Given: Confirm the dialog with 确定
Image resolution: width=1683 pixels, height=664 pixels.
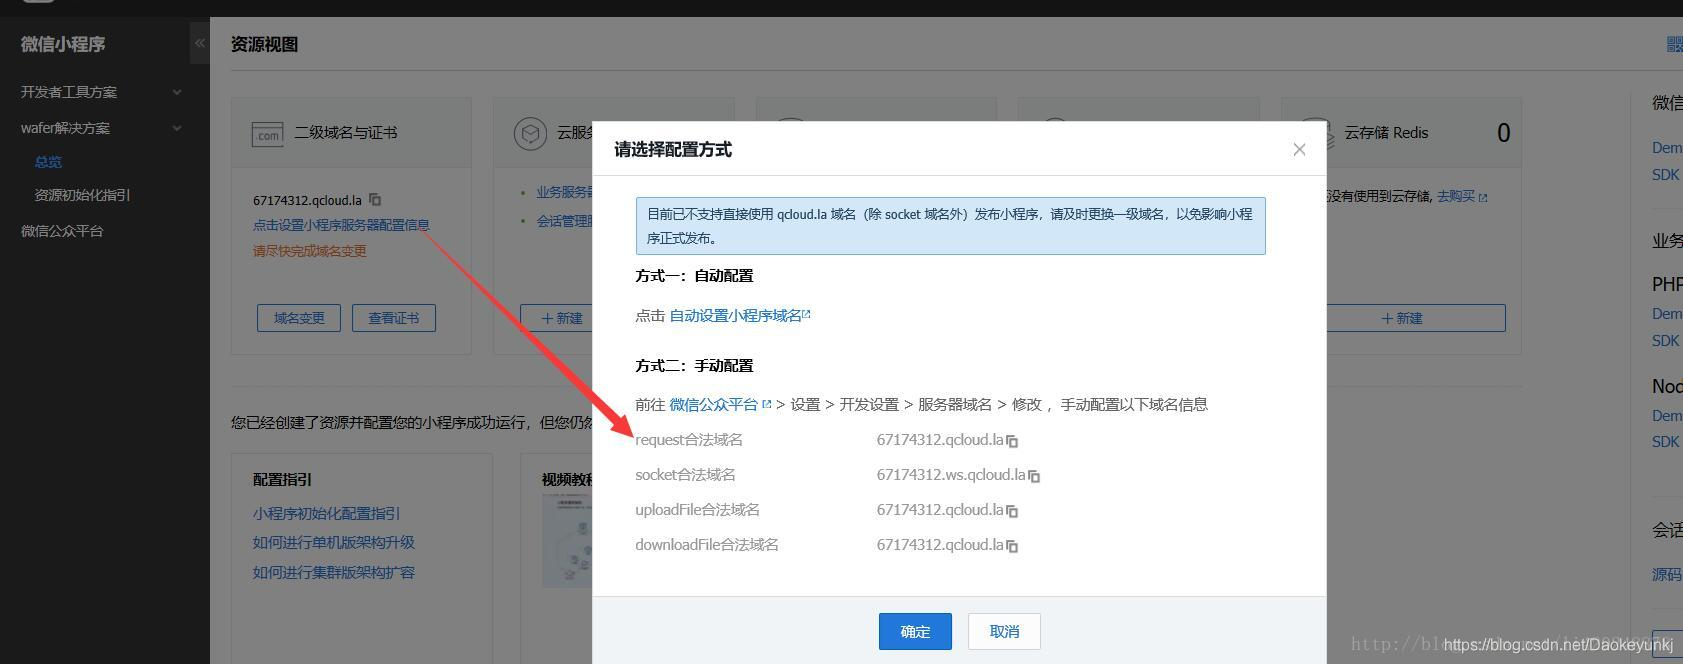Looking at the screenshot, I should pyautogui.click(x=915, y=631).
